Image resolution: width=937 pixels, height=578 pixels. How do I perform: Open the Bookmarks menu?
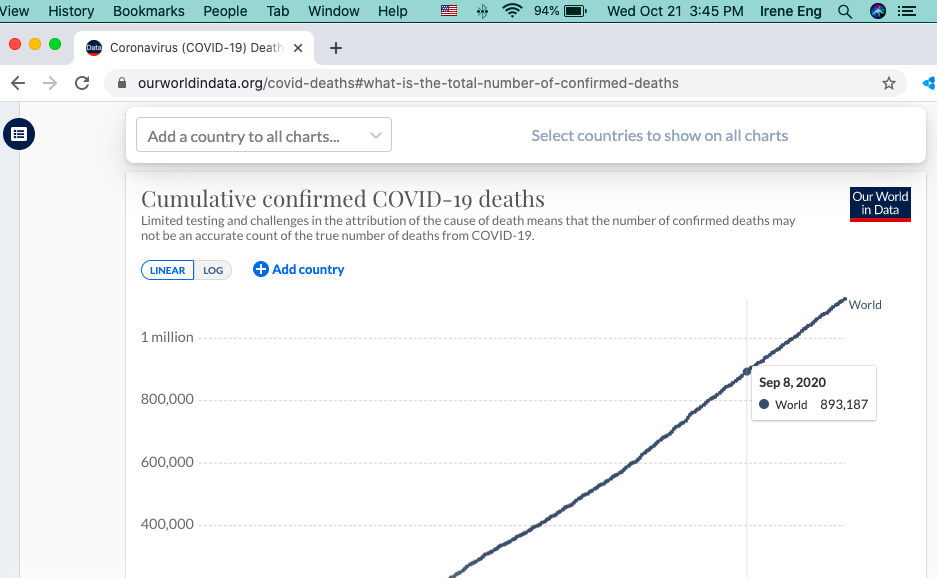(x=148, y=11)
